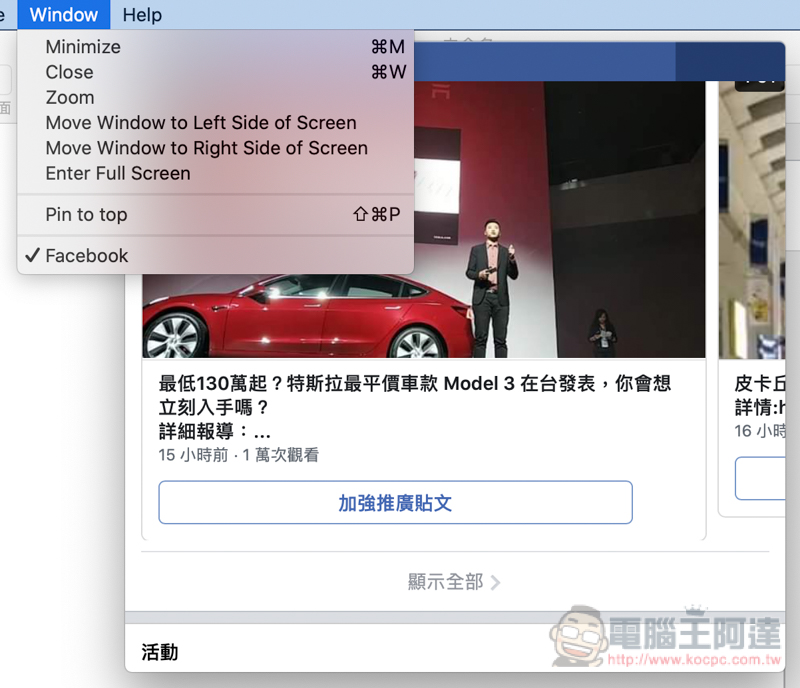Enable Pin to top option
Viewport: 800px width, 688px height.
coord(215,214)
